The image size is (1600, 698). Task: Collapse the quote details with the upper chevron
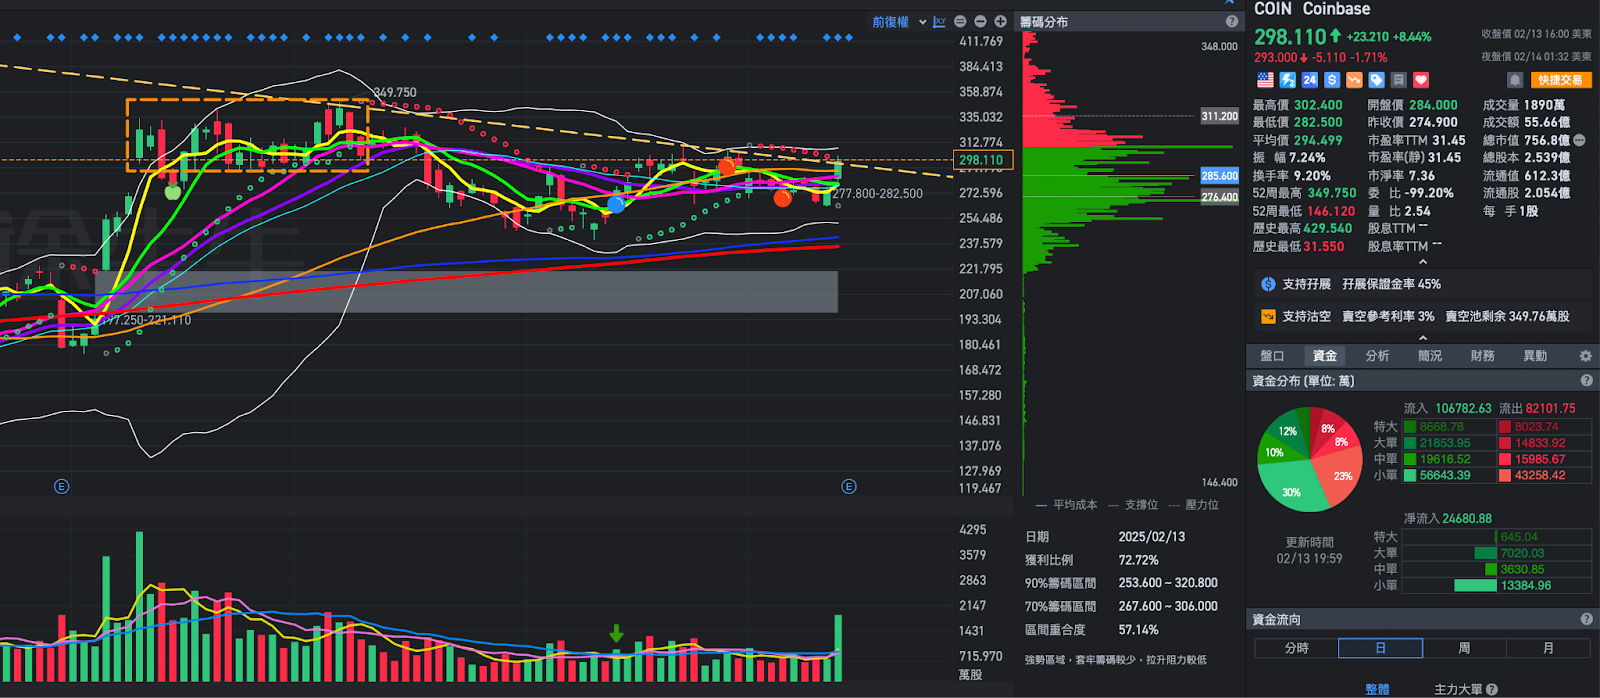click(1422, 262)
